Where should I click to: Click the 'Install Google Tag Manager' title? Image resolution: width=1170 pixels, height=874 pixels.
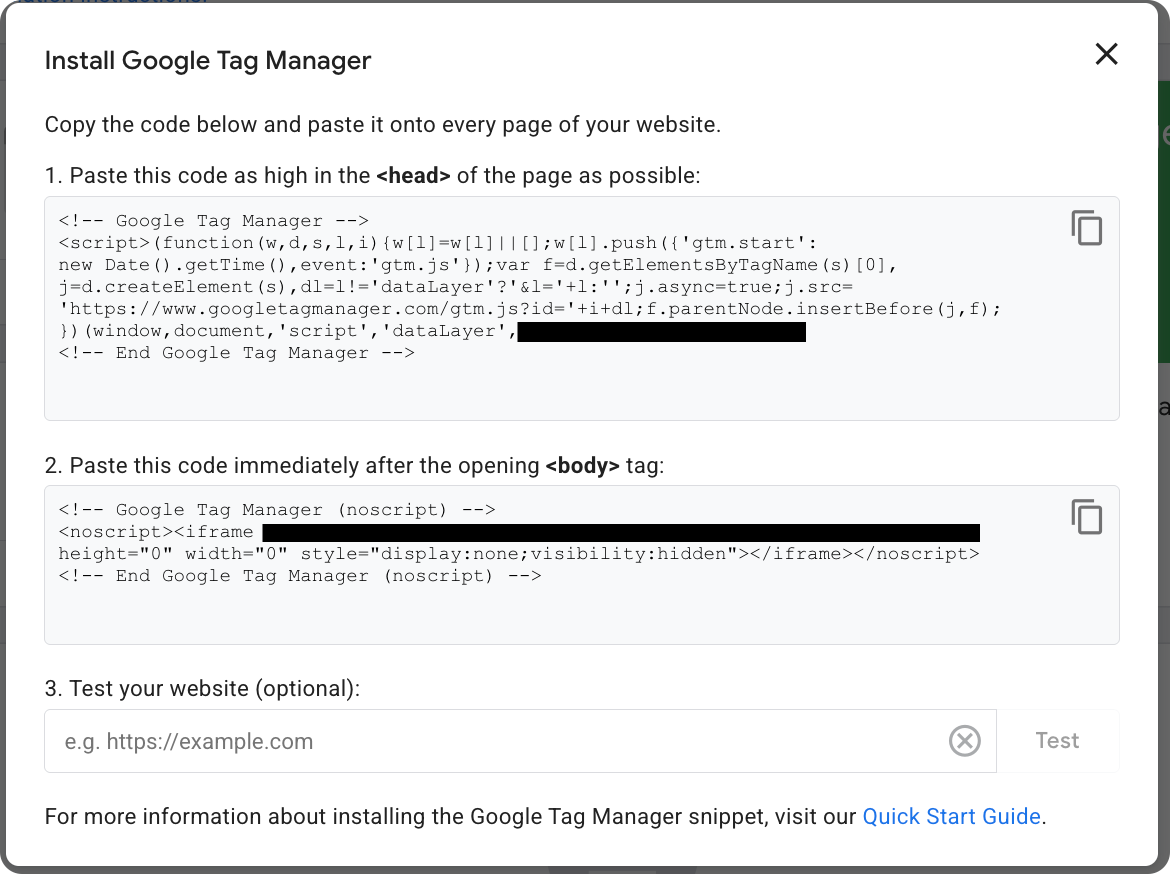(207, 60)
